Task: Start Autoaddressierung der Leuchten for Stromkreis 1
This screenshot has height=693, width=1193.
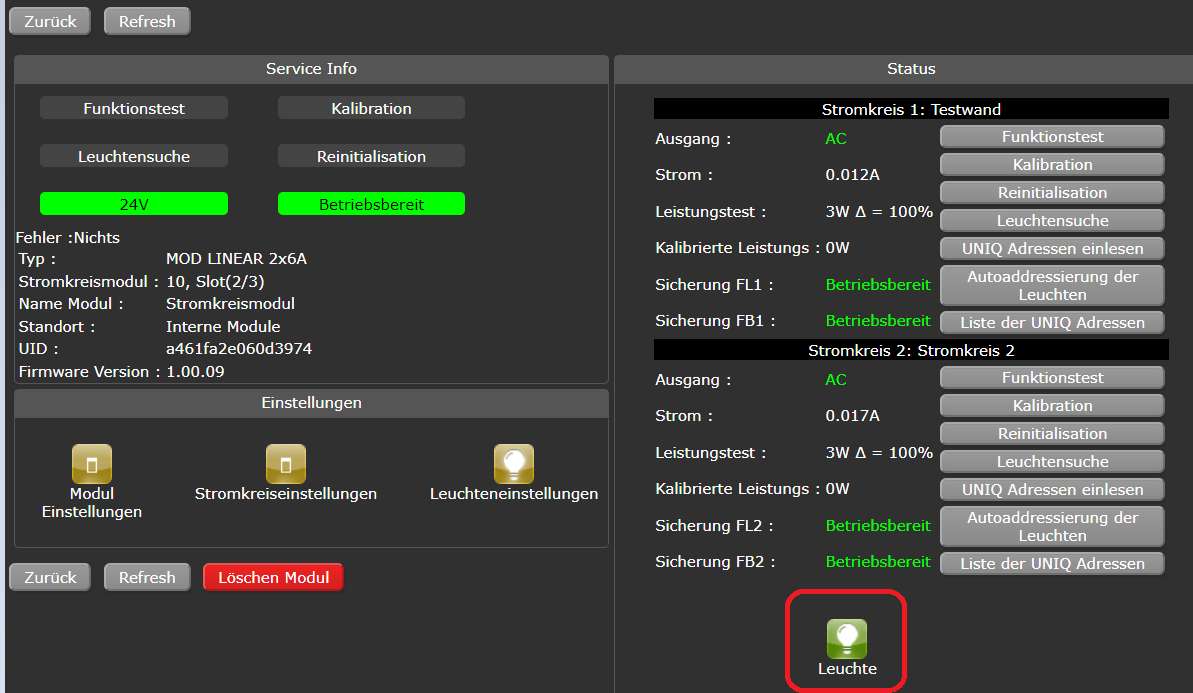Action: [1052, 286]
